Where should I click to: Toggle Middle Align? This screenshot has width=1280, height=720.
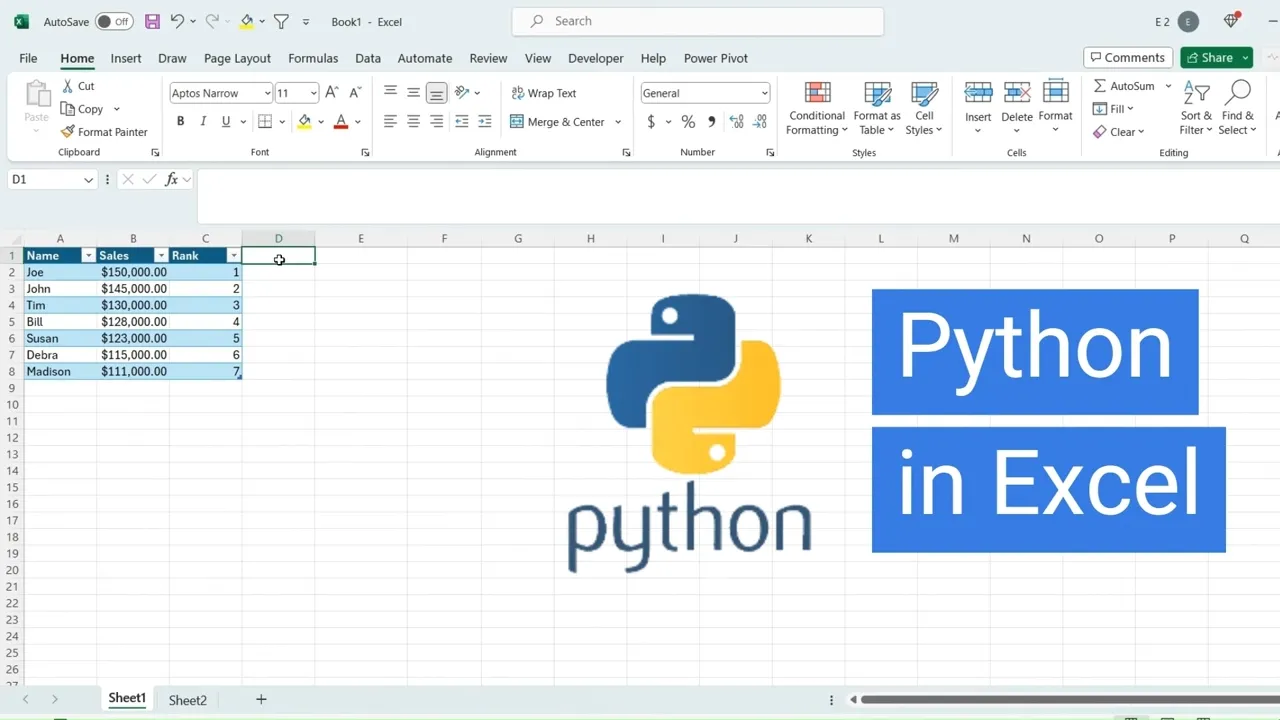[413, 93]
